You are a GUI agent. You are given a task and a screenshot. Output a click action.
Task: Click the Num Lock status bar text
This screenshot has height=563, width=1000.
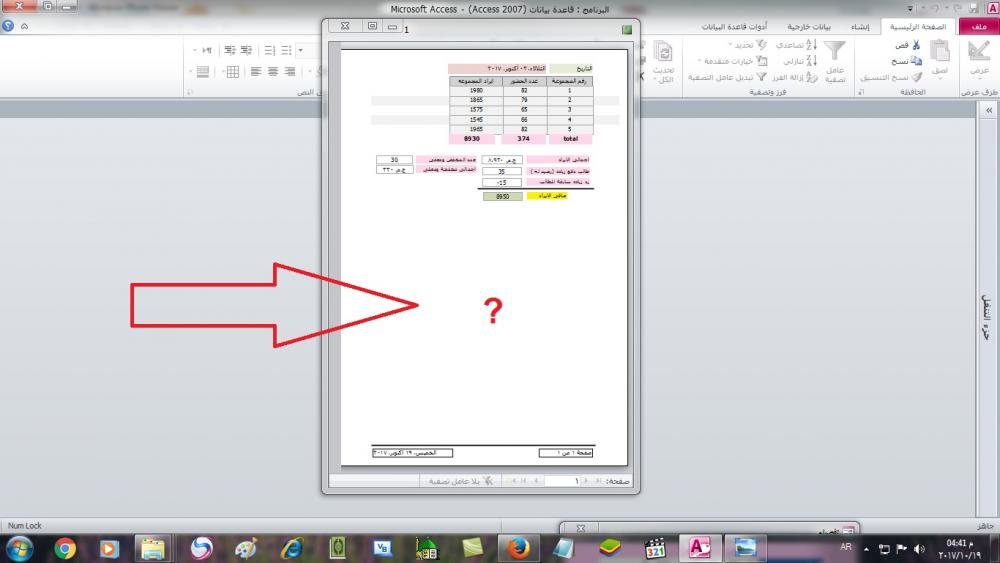pyautogui.click(x=25, y=525)
